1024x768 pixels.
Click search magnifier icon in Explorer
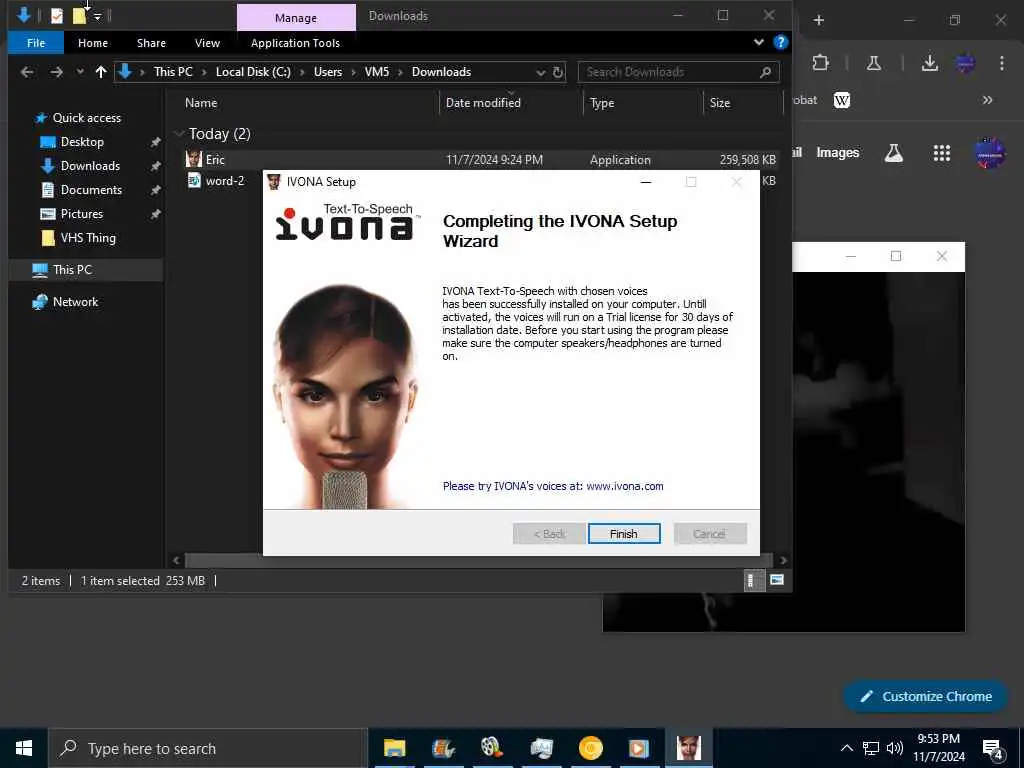[765, 72]
